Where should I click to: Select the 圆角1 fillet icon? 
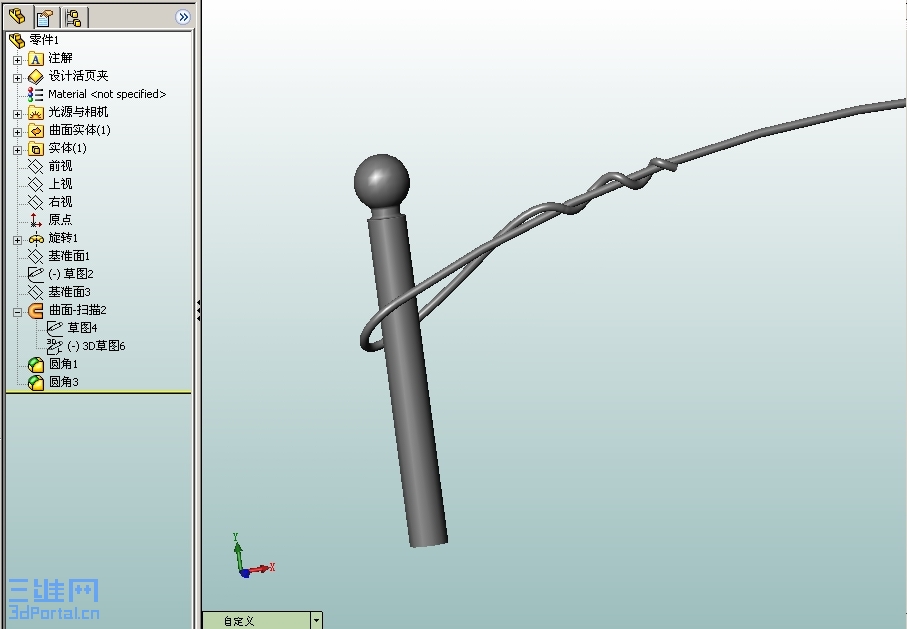tap(36, 364)
